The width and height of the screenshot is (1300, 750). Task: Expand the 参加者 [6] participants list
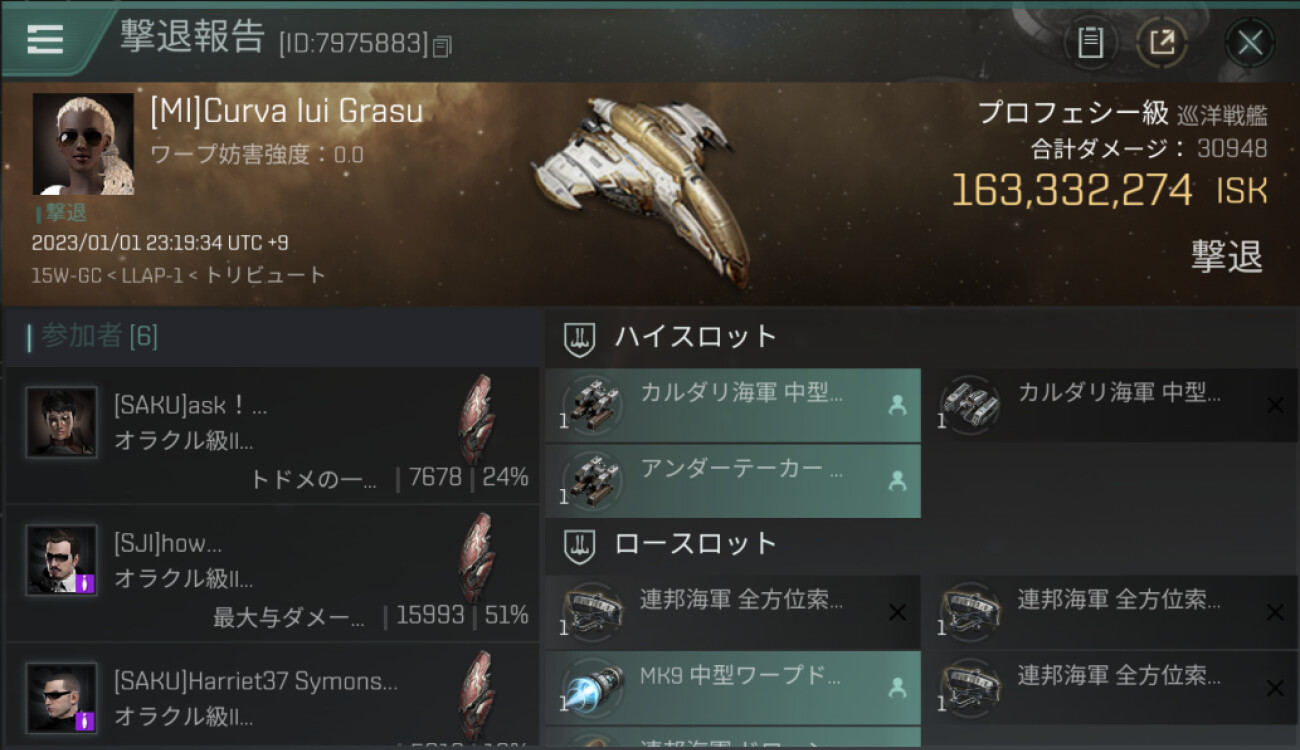pos(92,336)
